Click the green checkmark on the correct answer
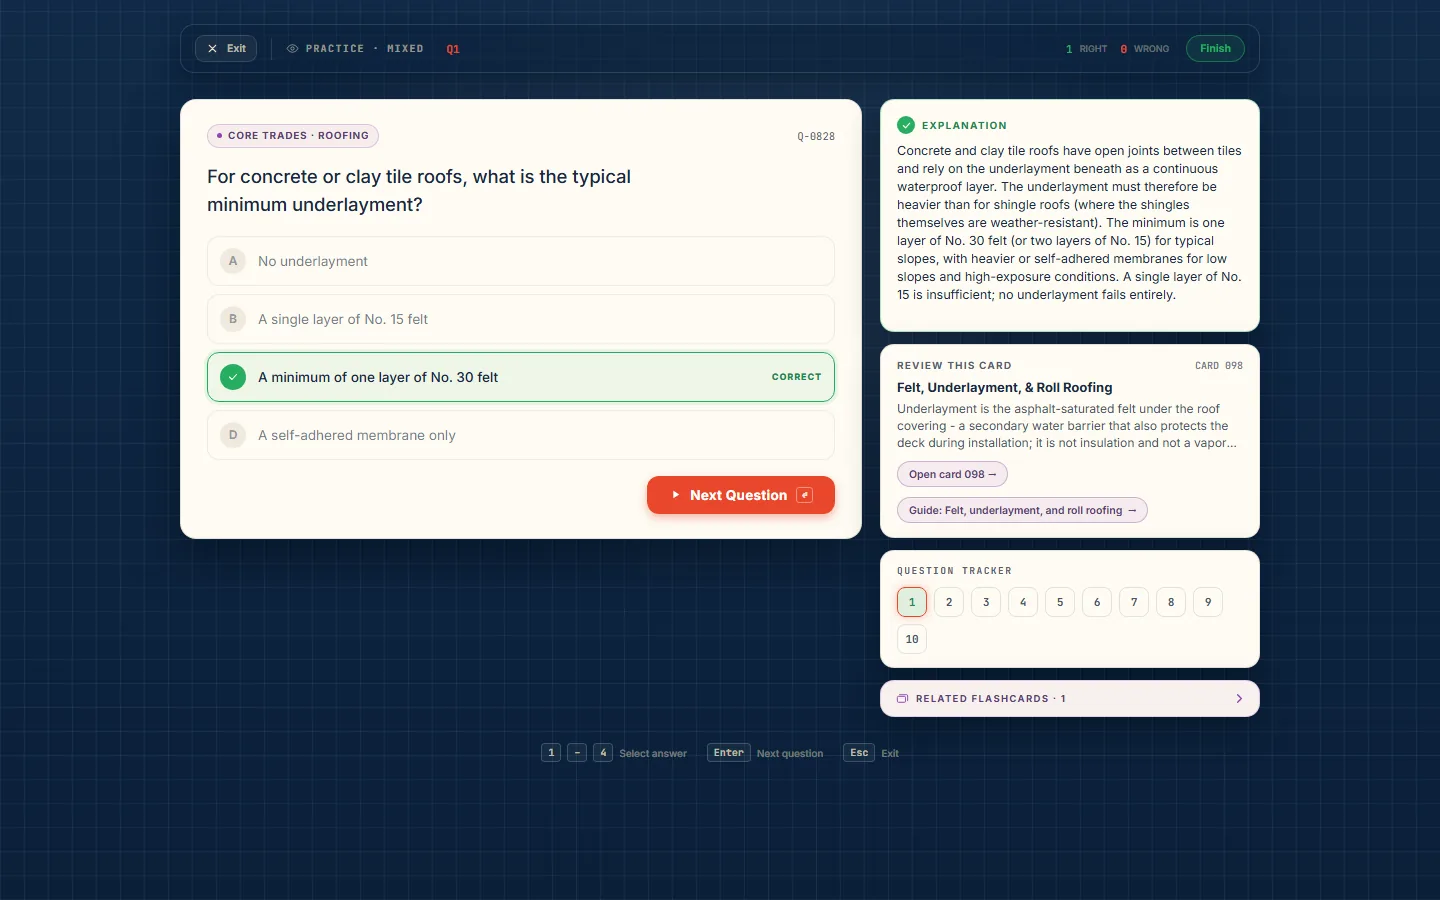Screen dimensions: 1440x900 click(x=233, y=377)
